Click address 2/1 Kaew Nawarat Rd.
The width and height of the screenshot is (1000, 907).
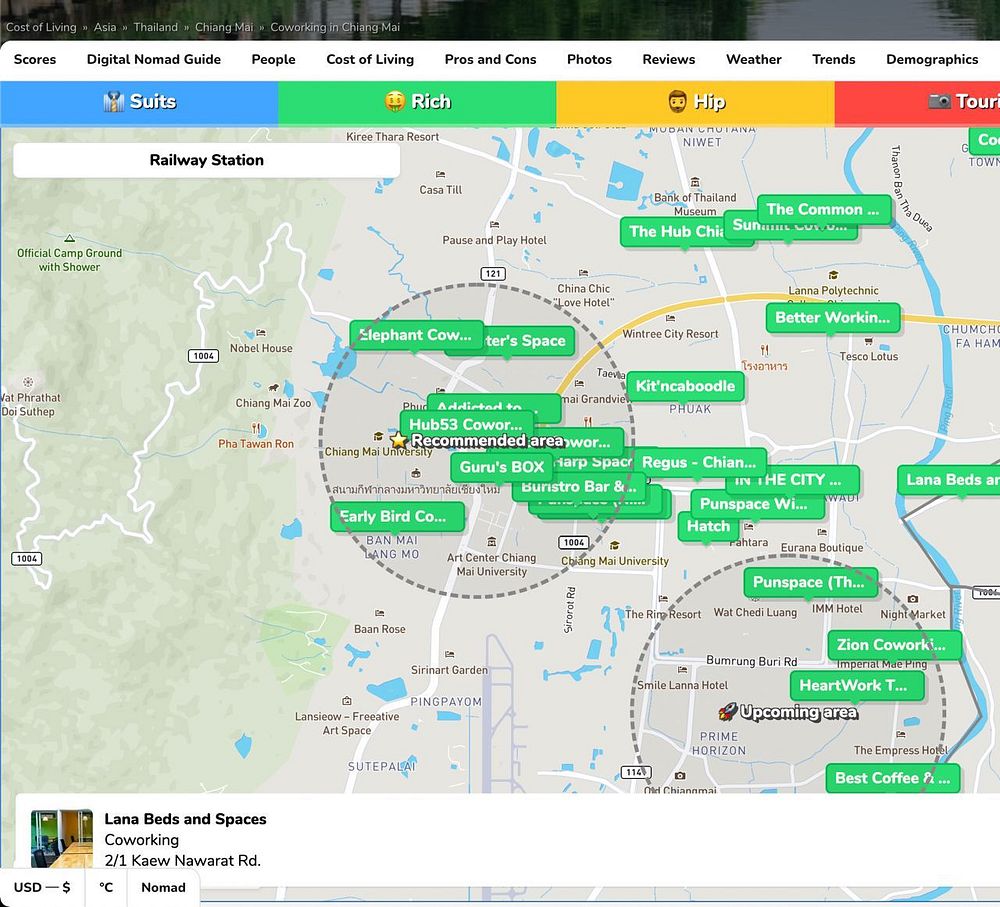point(182,861)
